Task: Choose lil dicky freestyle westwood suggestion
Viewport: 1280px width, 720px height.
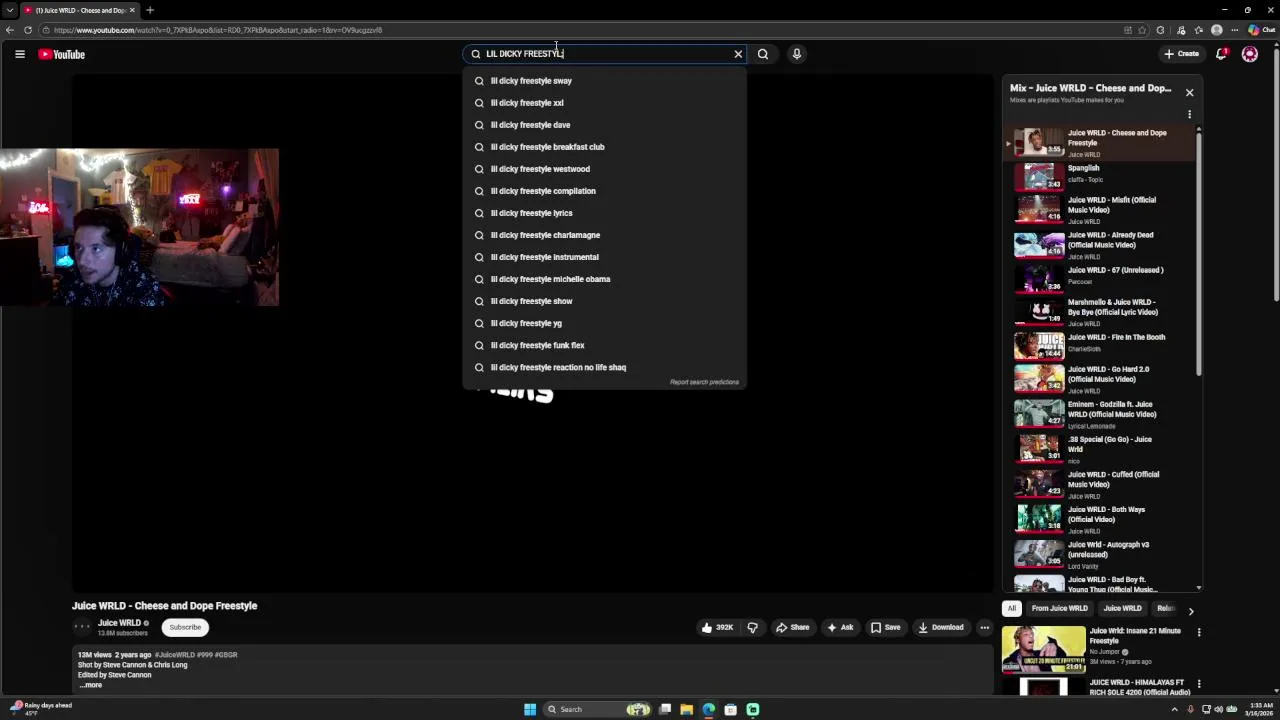Action: click(604, 169)
